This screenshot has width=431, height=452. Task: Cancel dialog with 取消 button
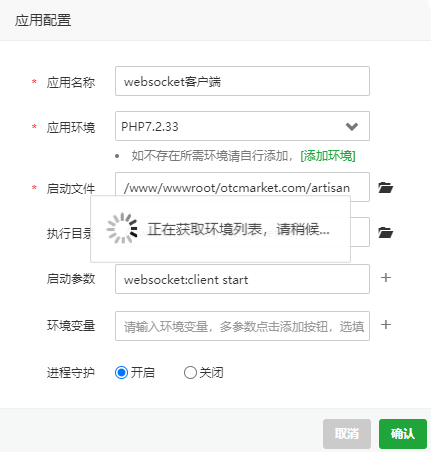click(347, 434)
